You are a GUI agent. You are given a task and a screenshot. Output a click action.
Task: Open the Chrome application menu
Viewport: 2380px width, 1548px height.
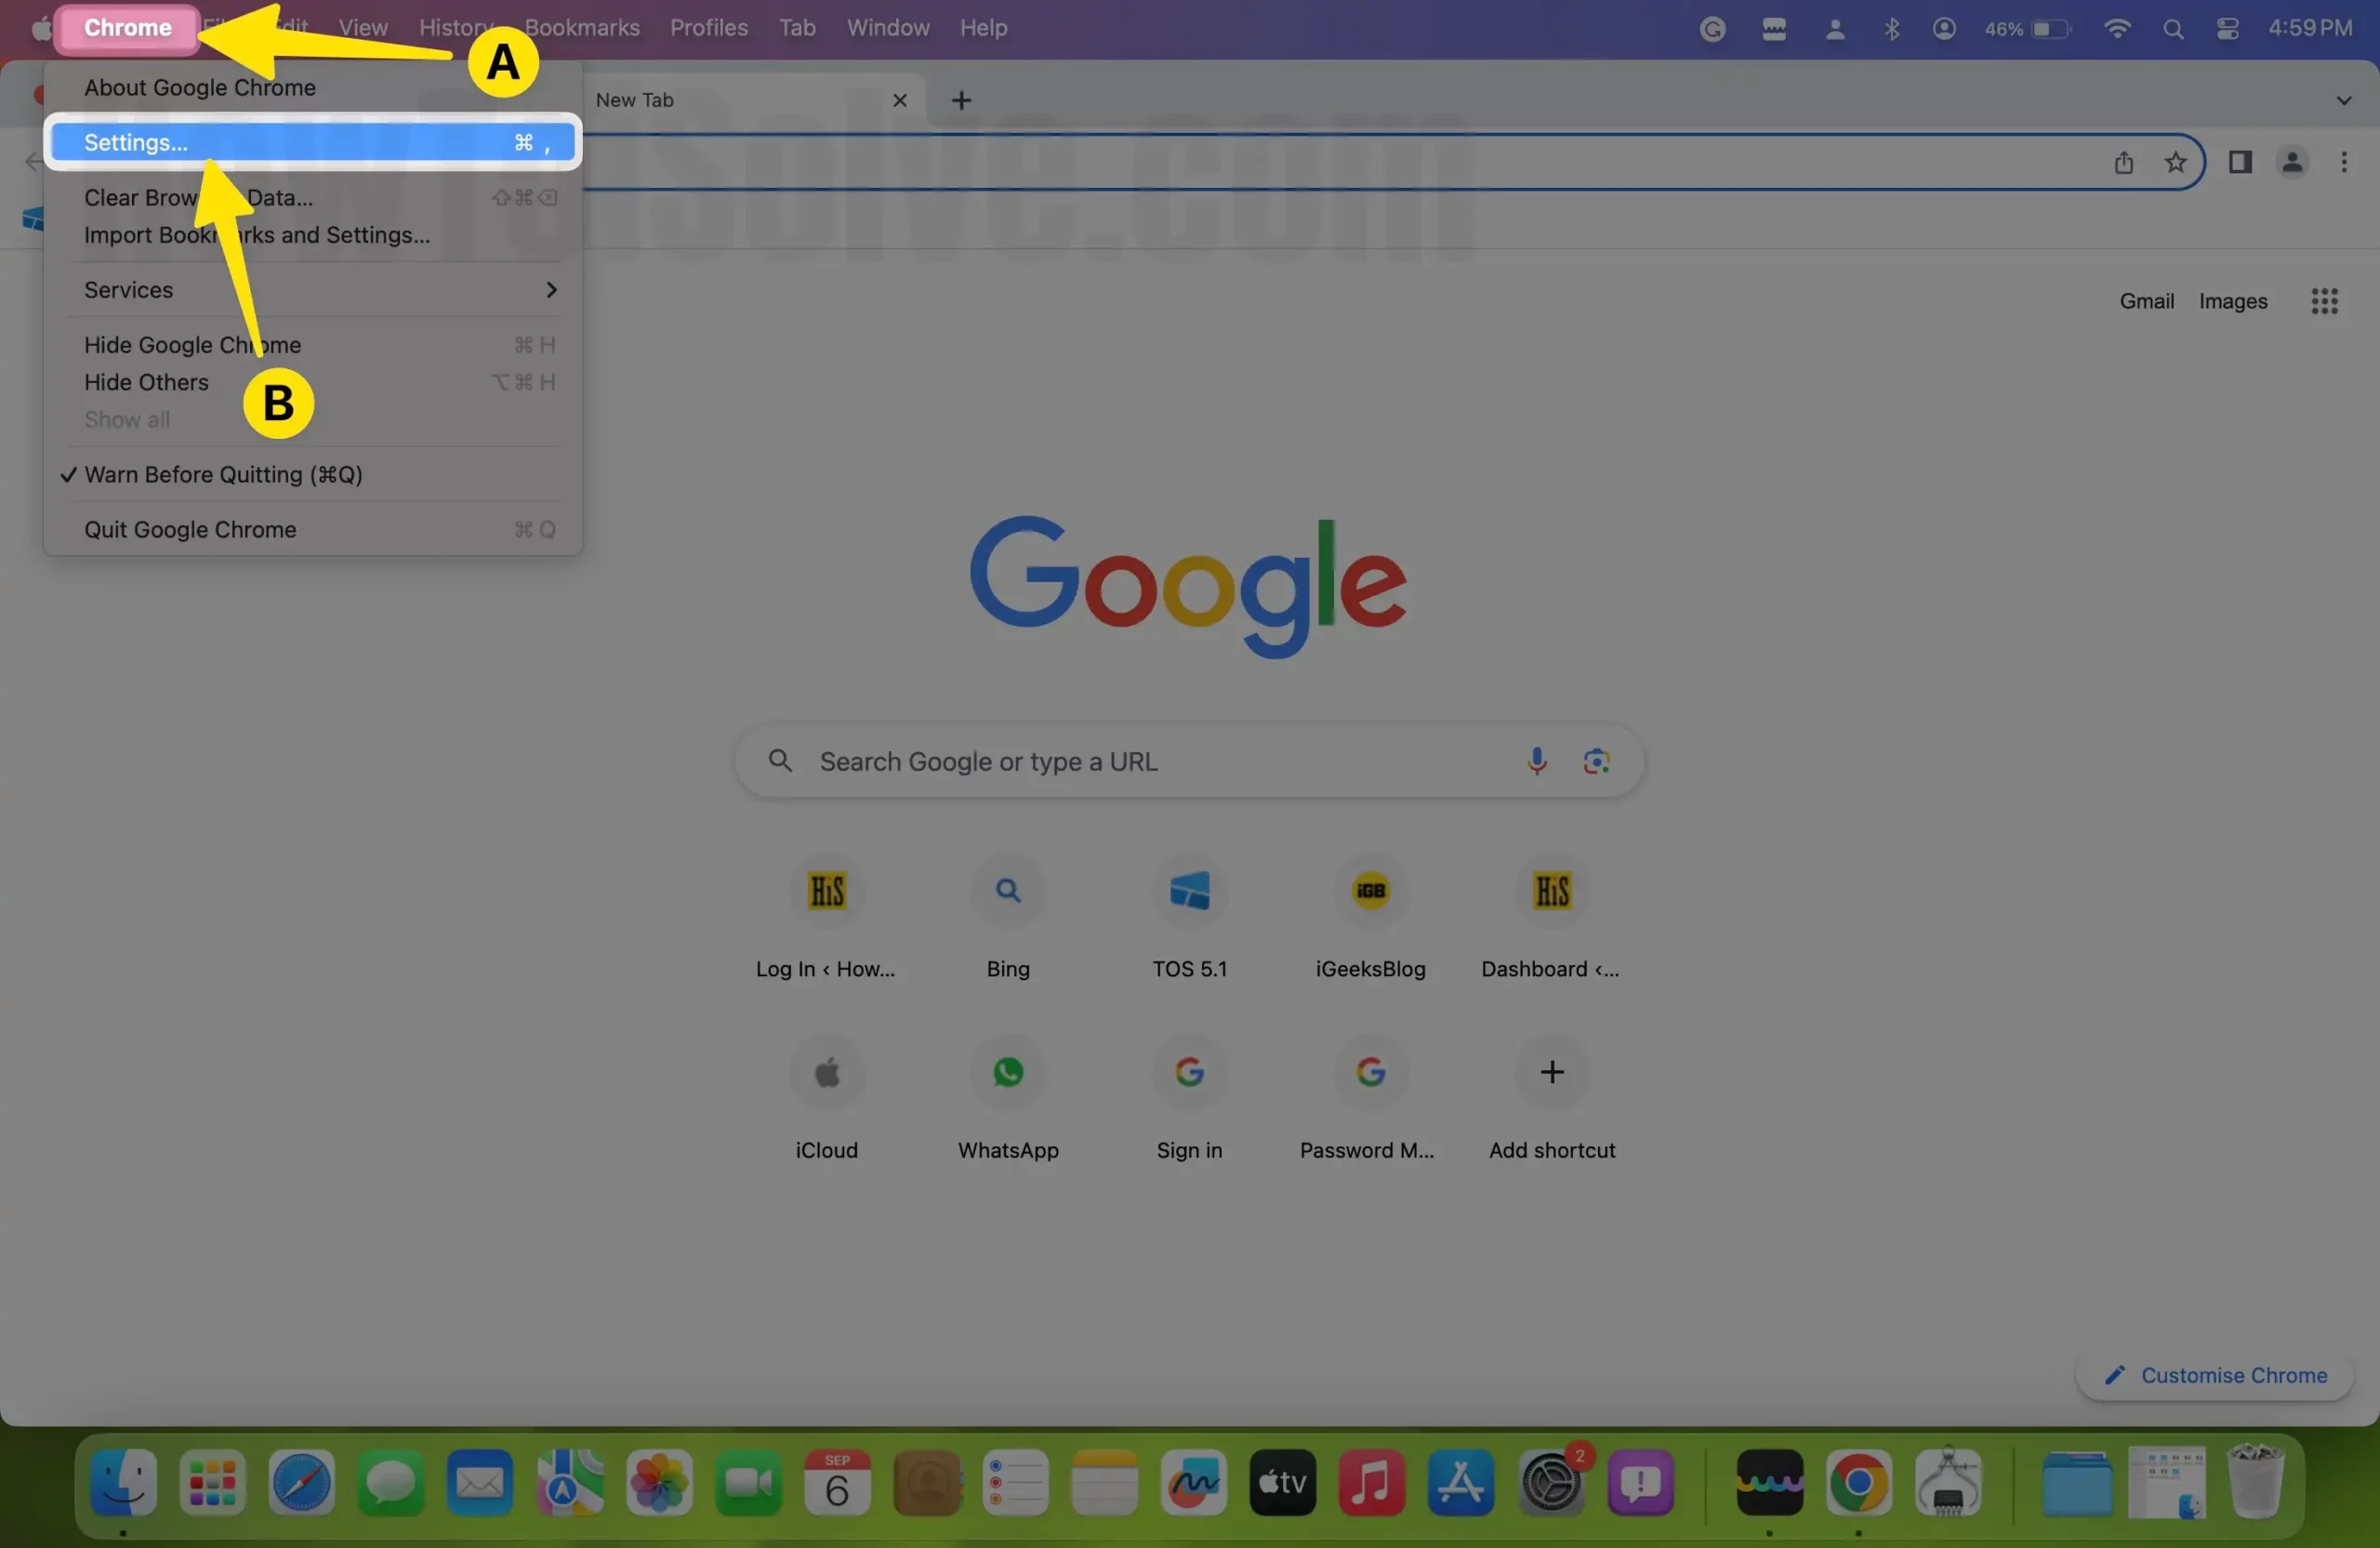coord(128,27)
